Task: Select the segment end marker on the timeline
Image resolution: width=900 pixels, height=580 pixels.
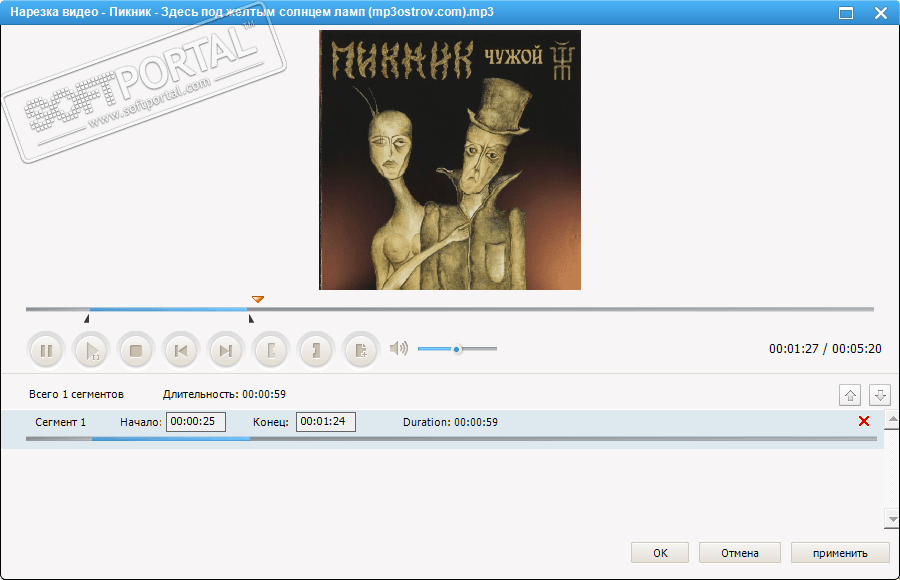Action: (x=251, y=318)
